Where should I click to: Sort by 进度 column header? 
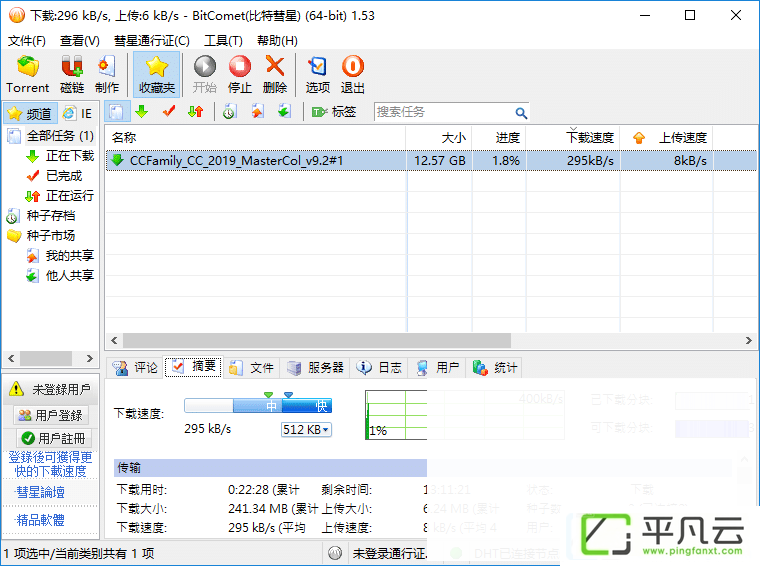tap(499, 138)
